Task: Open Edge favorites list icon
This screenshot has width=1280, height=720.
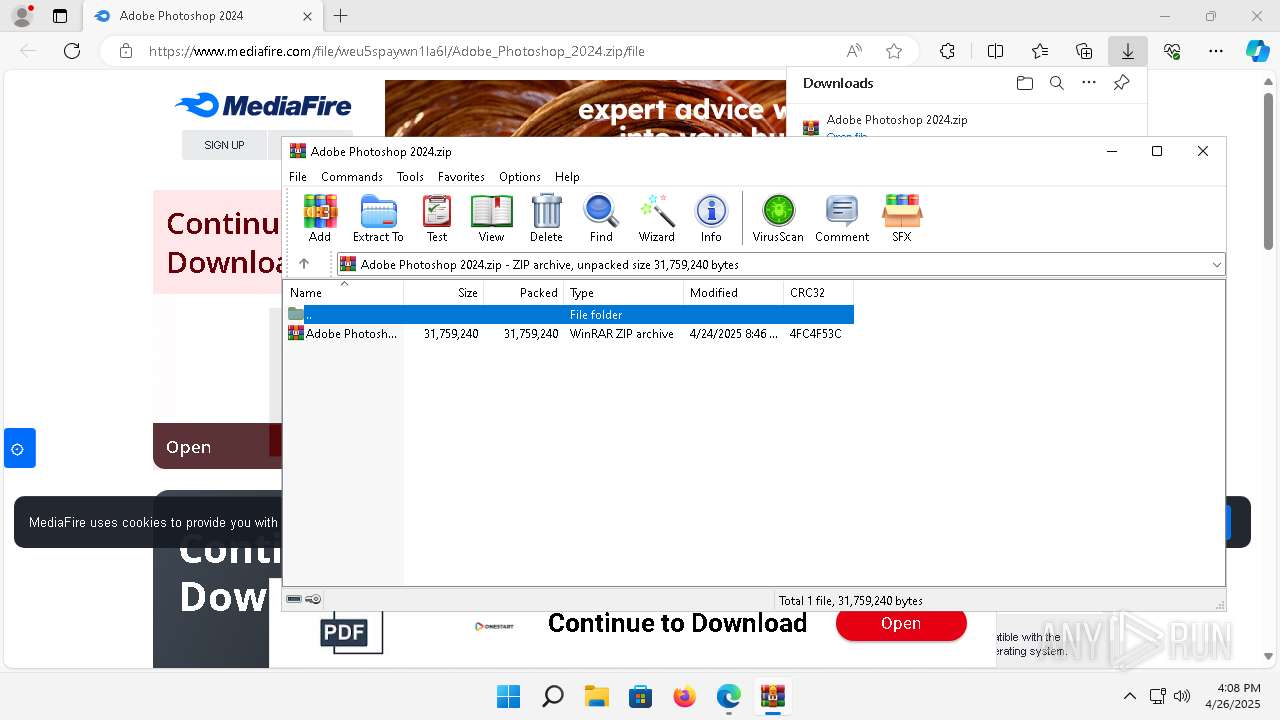Action: click(1040, 51)
